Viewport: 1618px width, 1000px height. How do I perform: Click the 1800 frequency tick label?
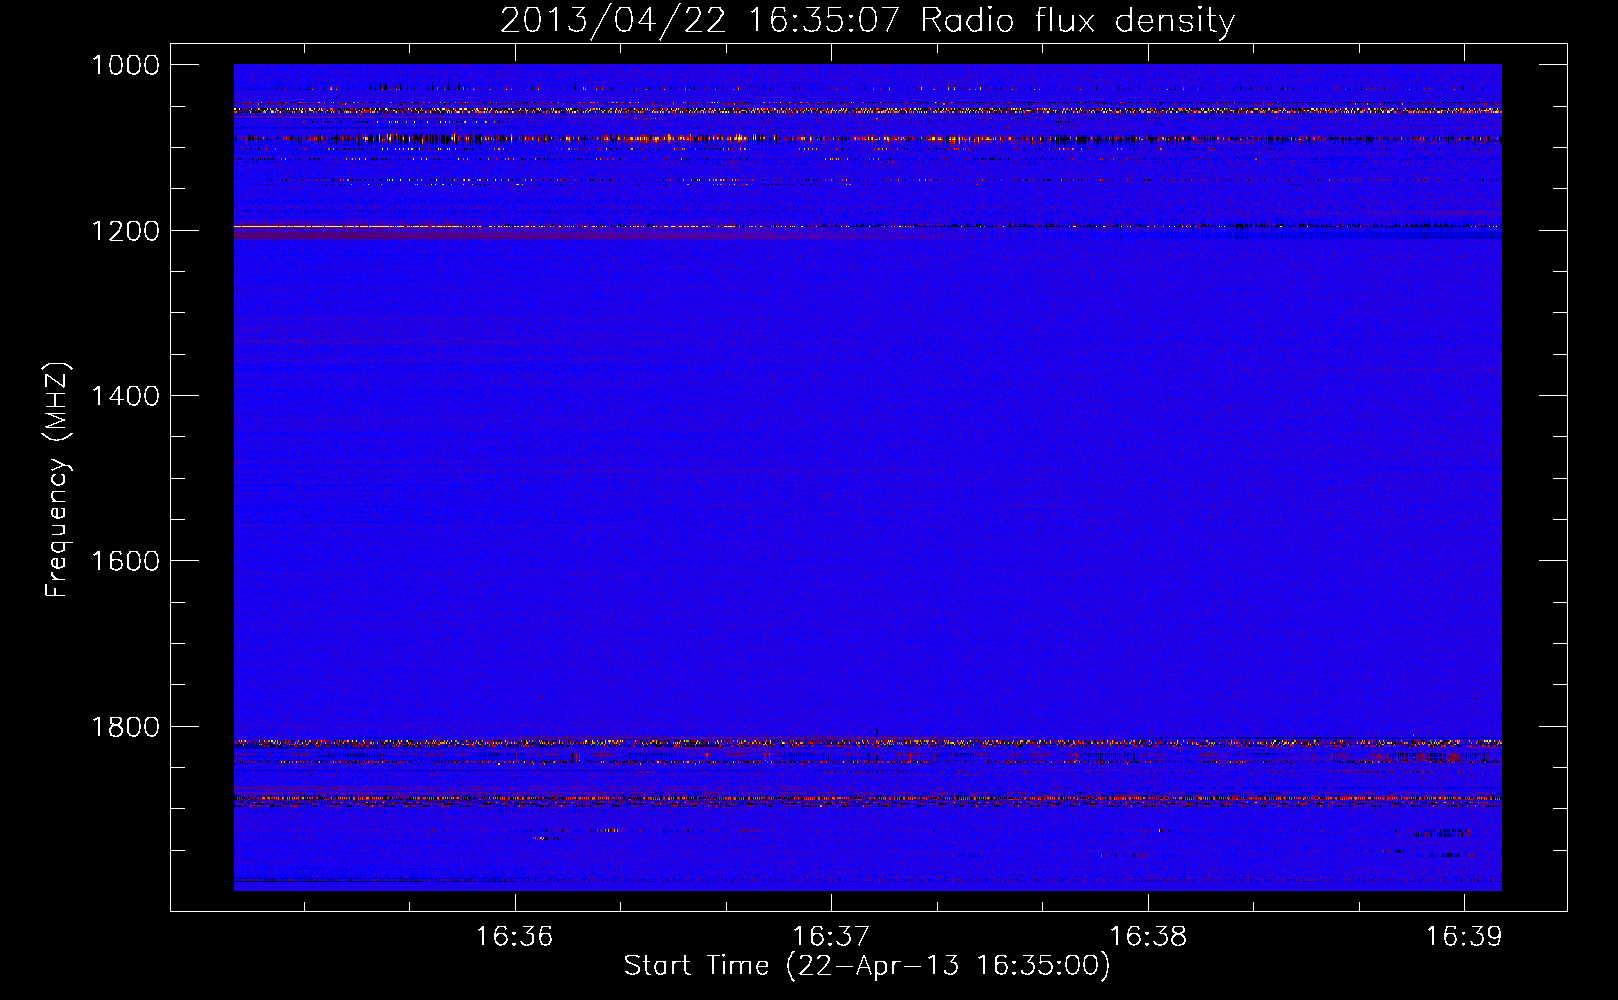pos(126,727)
